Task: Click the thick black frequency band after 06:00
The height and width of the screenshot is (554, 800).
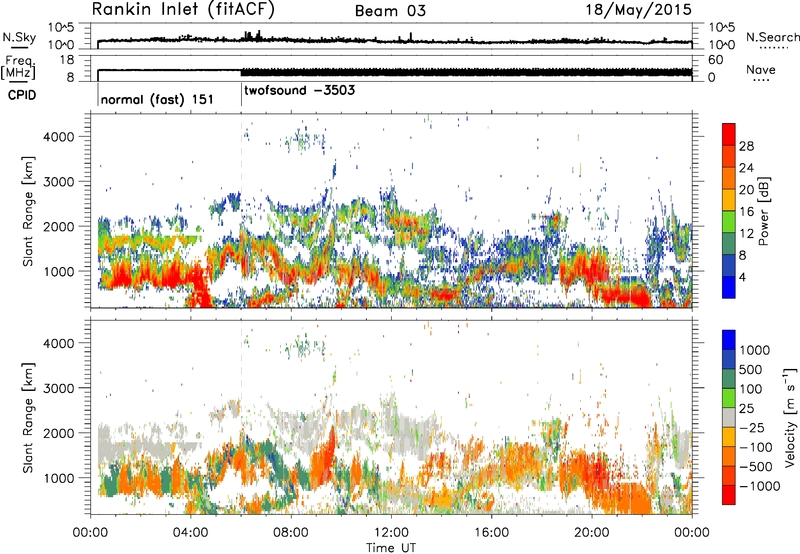Action: (x=466, y=72)
